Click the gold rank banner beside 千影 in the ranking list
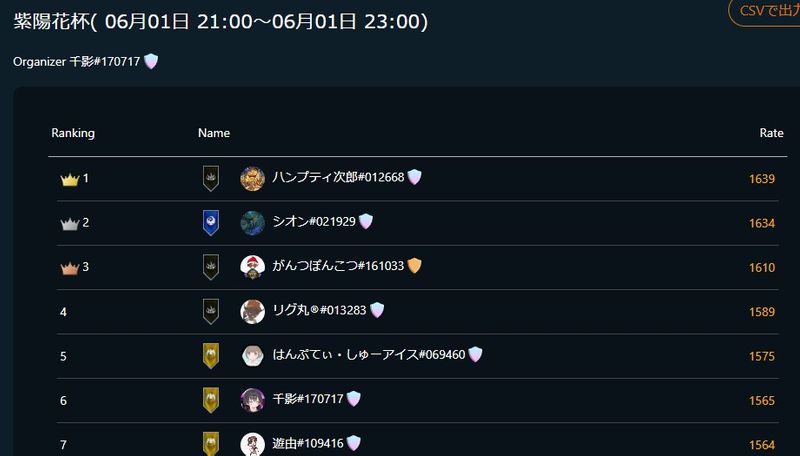Image resolution: width=800 pixels, height=456 pixels. coord(211,400)
